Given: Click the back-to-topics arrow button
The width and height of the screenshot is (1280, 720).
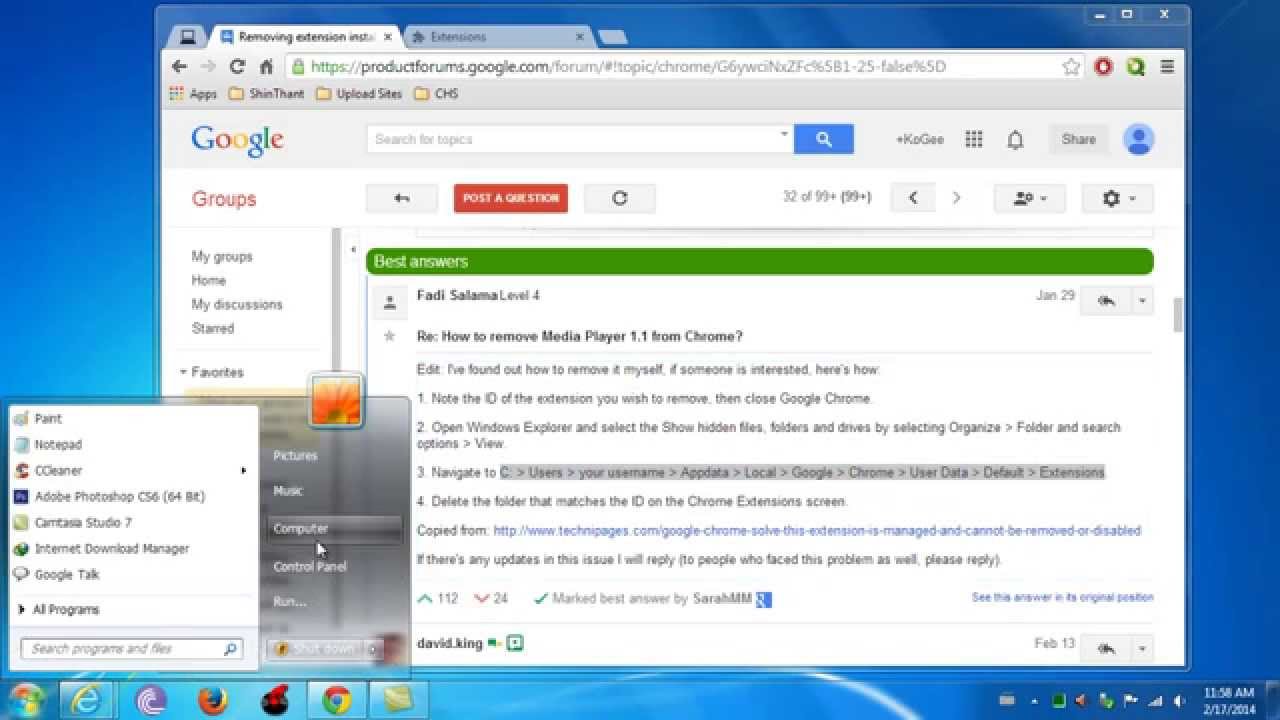Looking at the screenshot, I should click(402, 198).
